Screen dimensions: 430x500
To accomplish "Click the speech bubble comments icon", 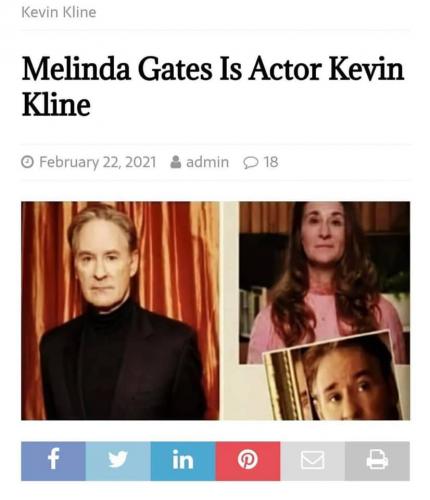I will point(251,163).
